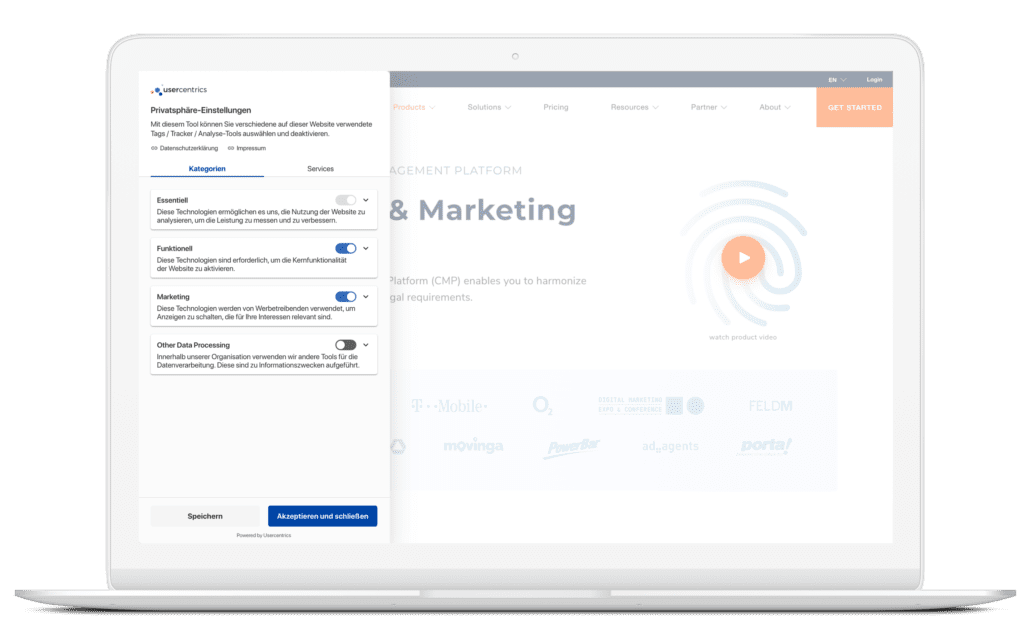The image size is (1030, 644).
Task: Disable the Funktionell category switch
Action: tap(346, 248)
